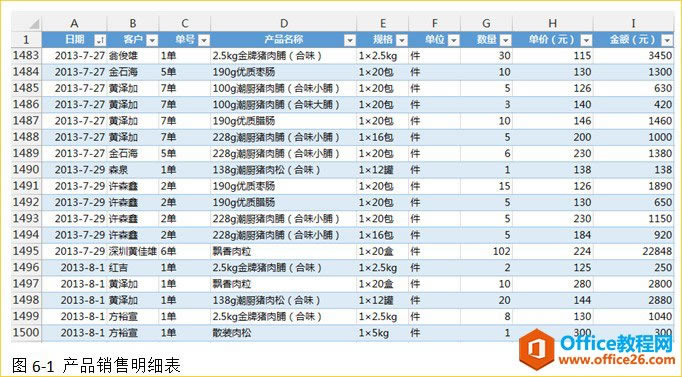Select row header 1486
This screenshot has height=377, width=682.
tap(26, 104)
